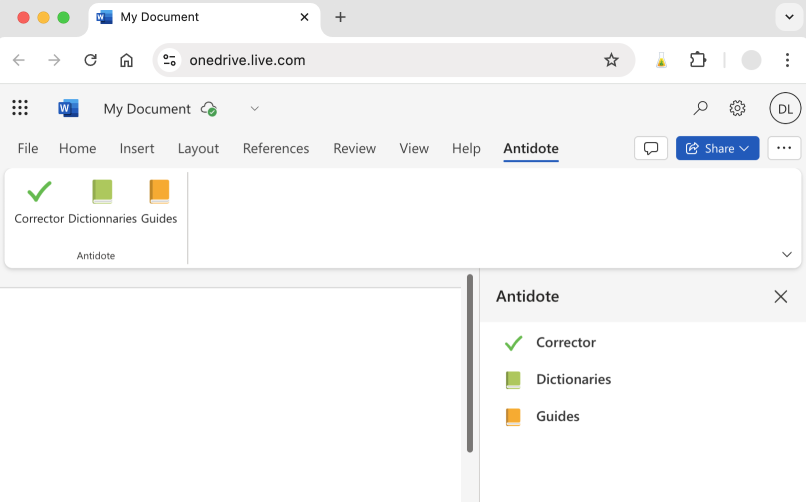Open Dictionaries from the Antidote ribbon
The image size is (806, 502).
(x=102, y=192)
